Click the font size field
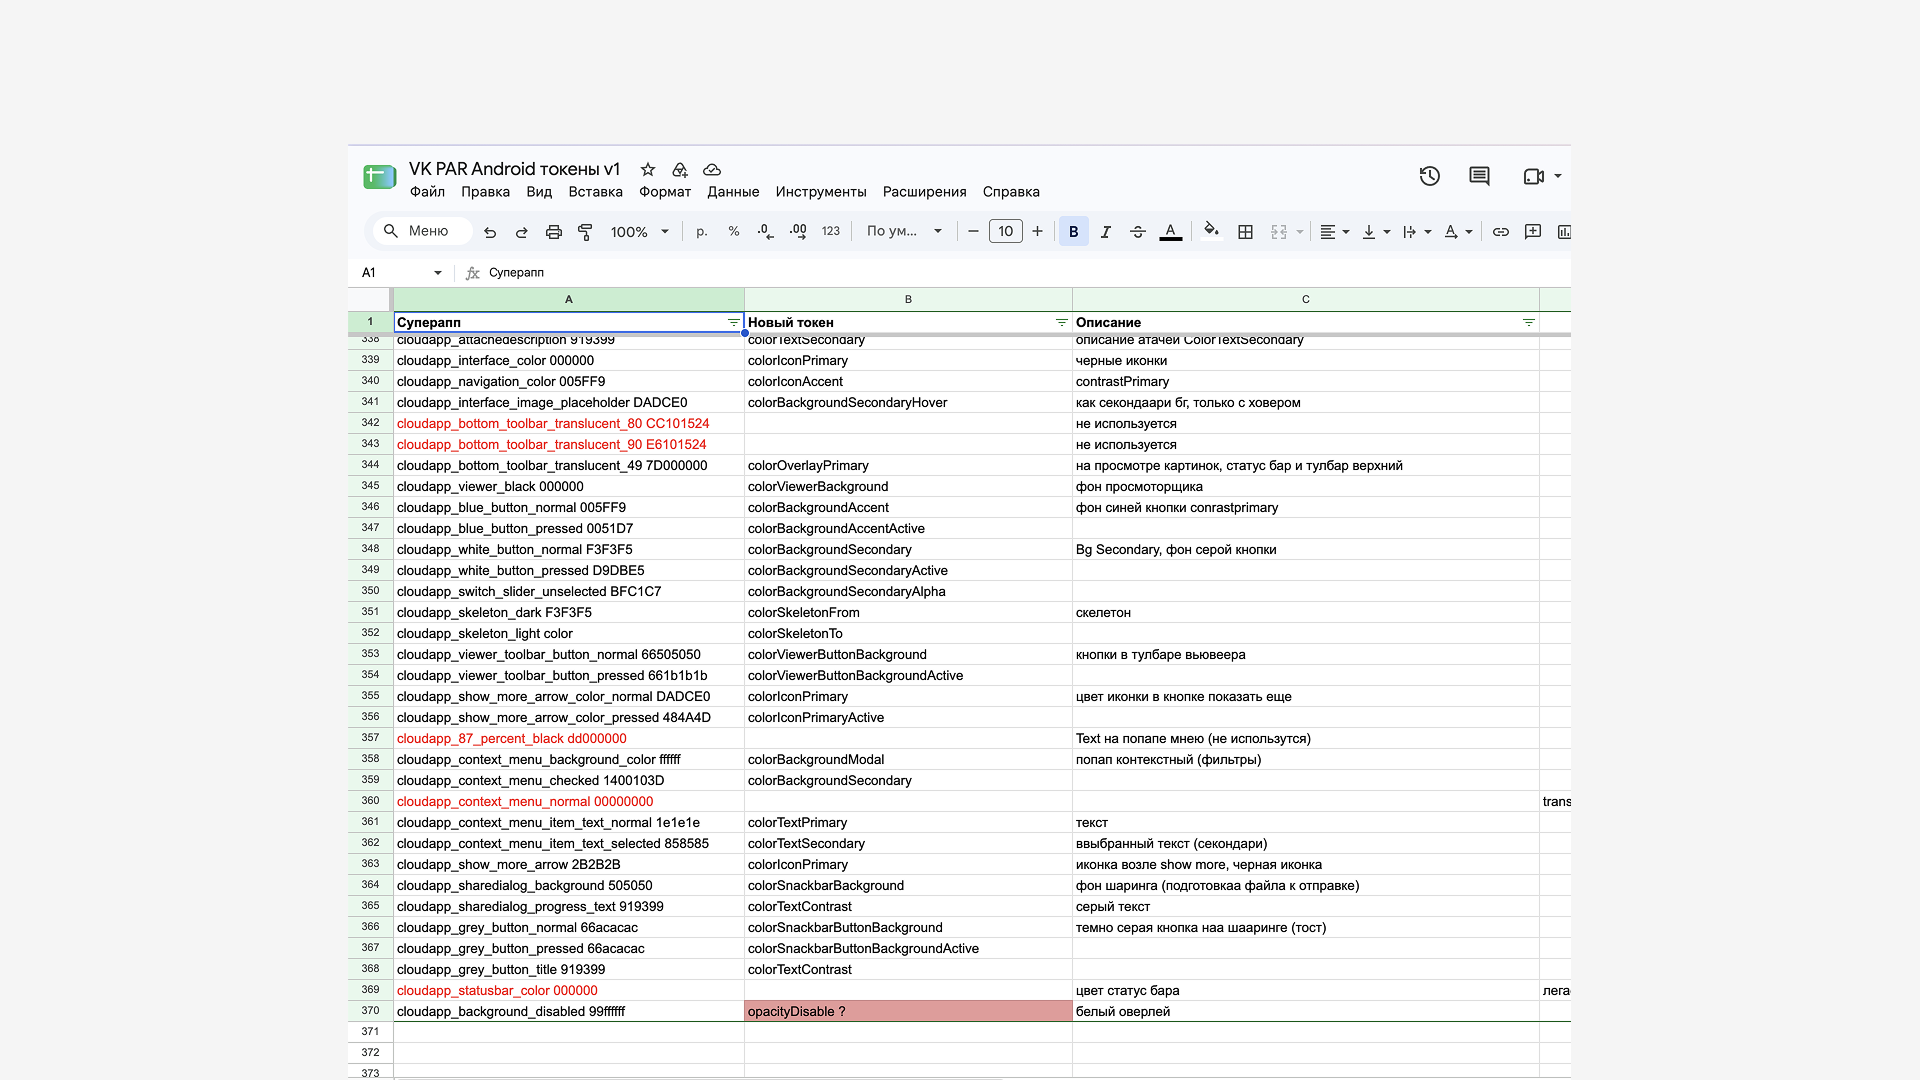The height and width of the screenshot is (1080, 1920). tap(1006, 232)
